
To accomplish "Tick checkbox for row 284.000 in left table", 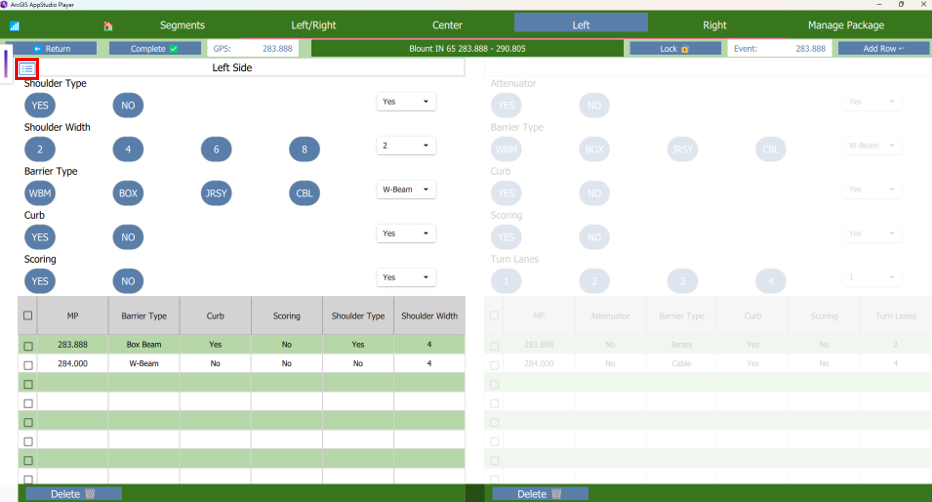I will tap(28, 365).
